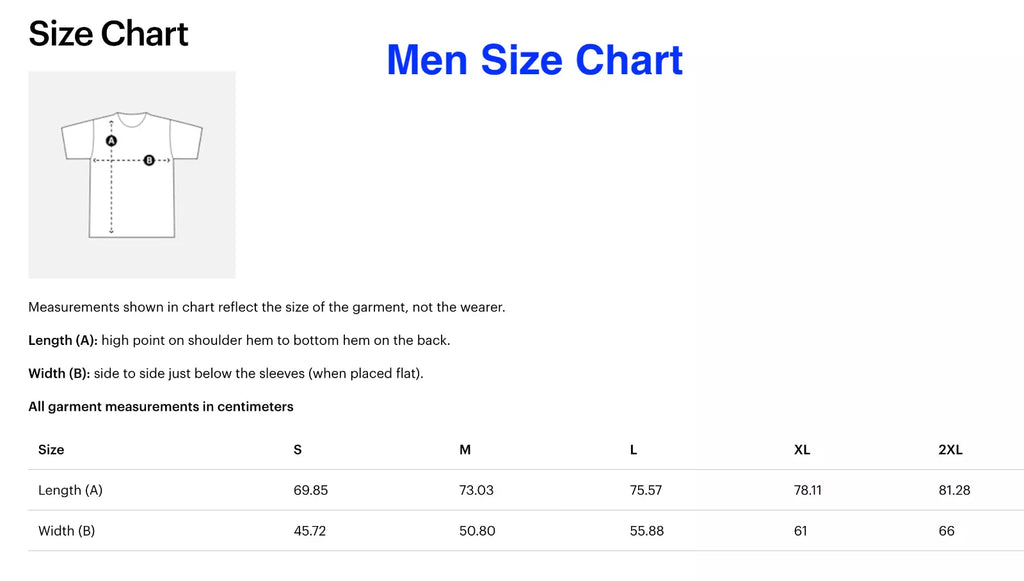Viewport: 1024px width, 581px height.
Task: Click the 55.88 width value for L
Action: point(647,531)
